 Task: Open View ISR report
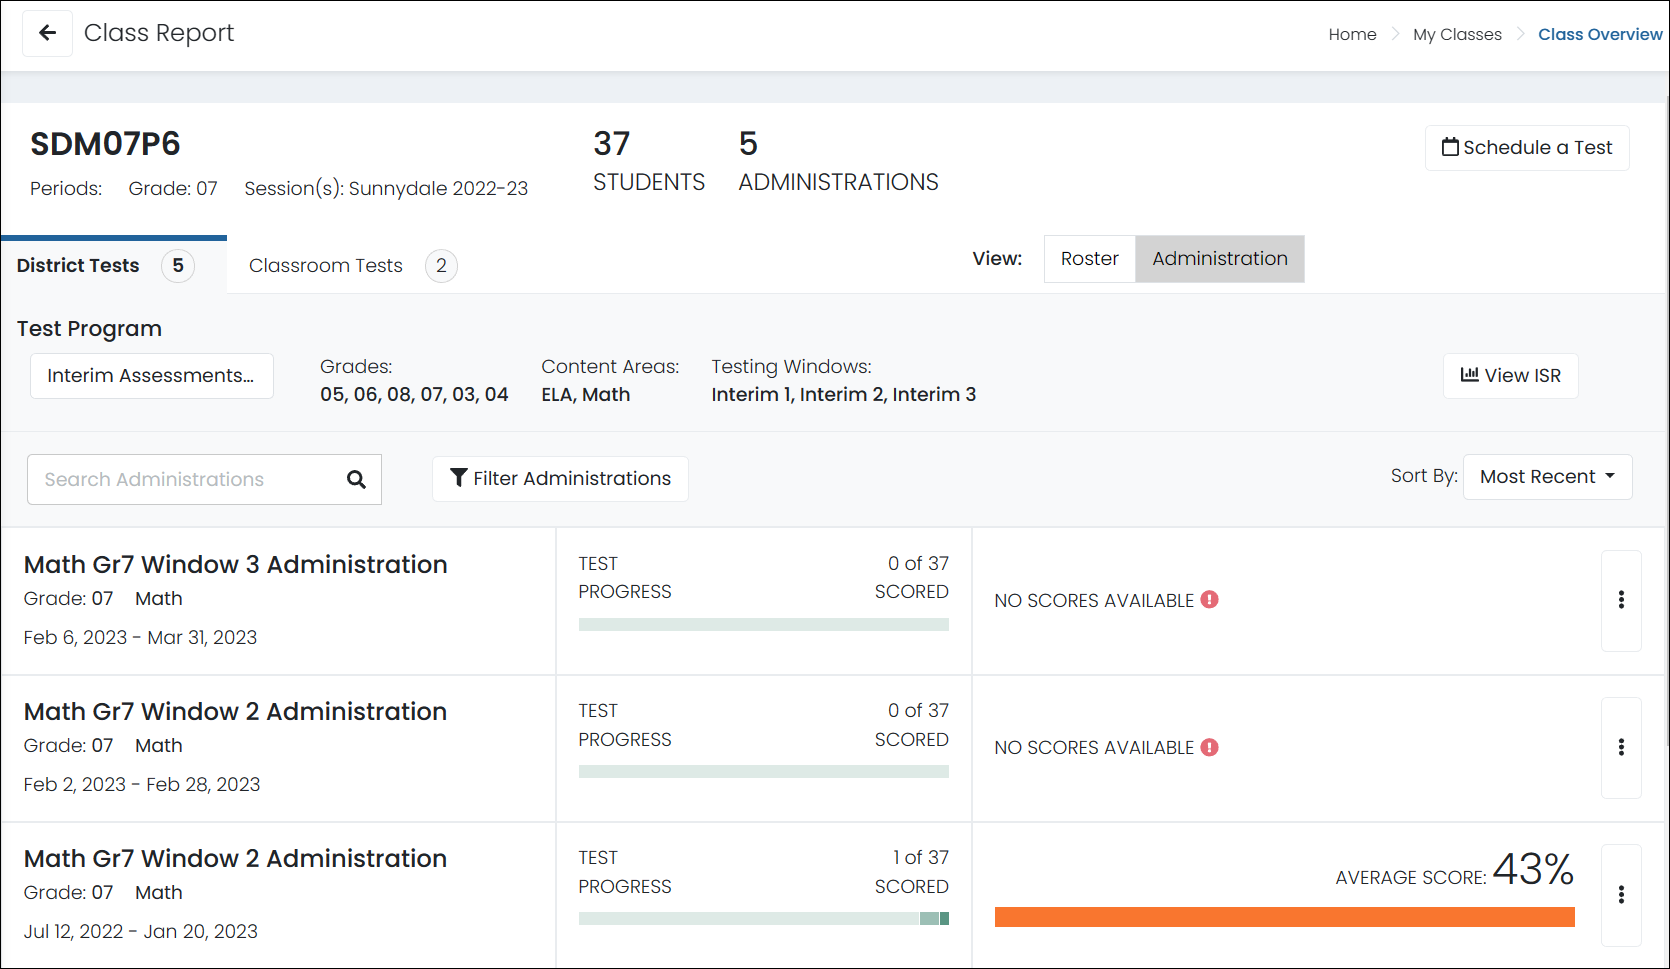coord(1510,376)
